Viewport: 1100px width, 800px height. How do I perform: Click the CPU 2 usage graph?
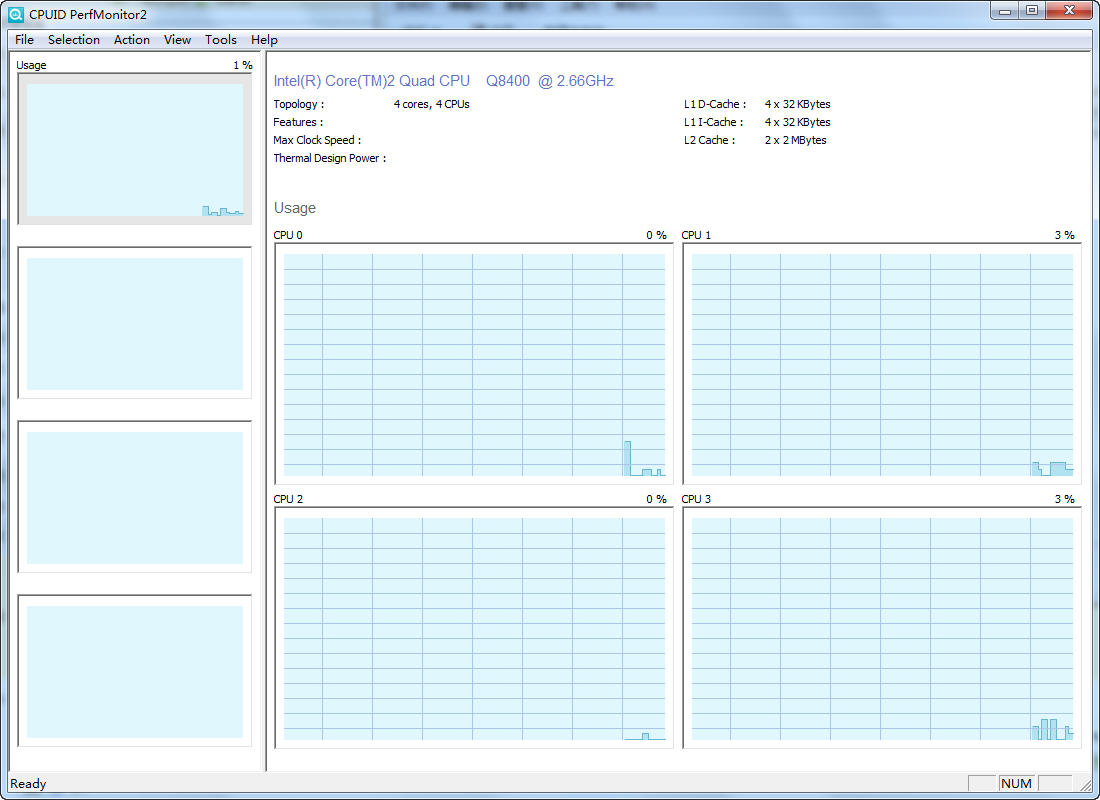click(x=474, y=628)
